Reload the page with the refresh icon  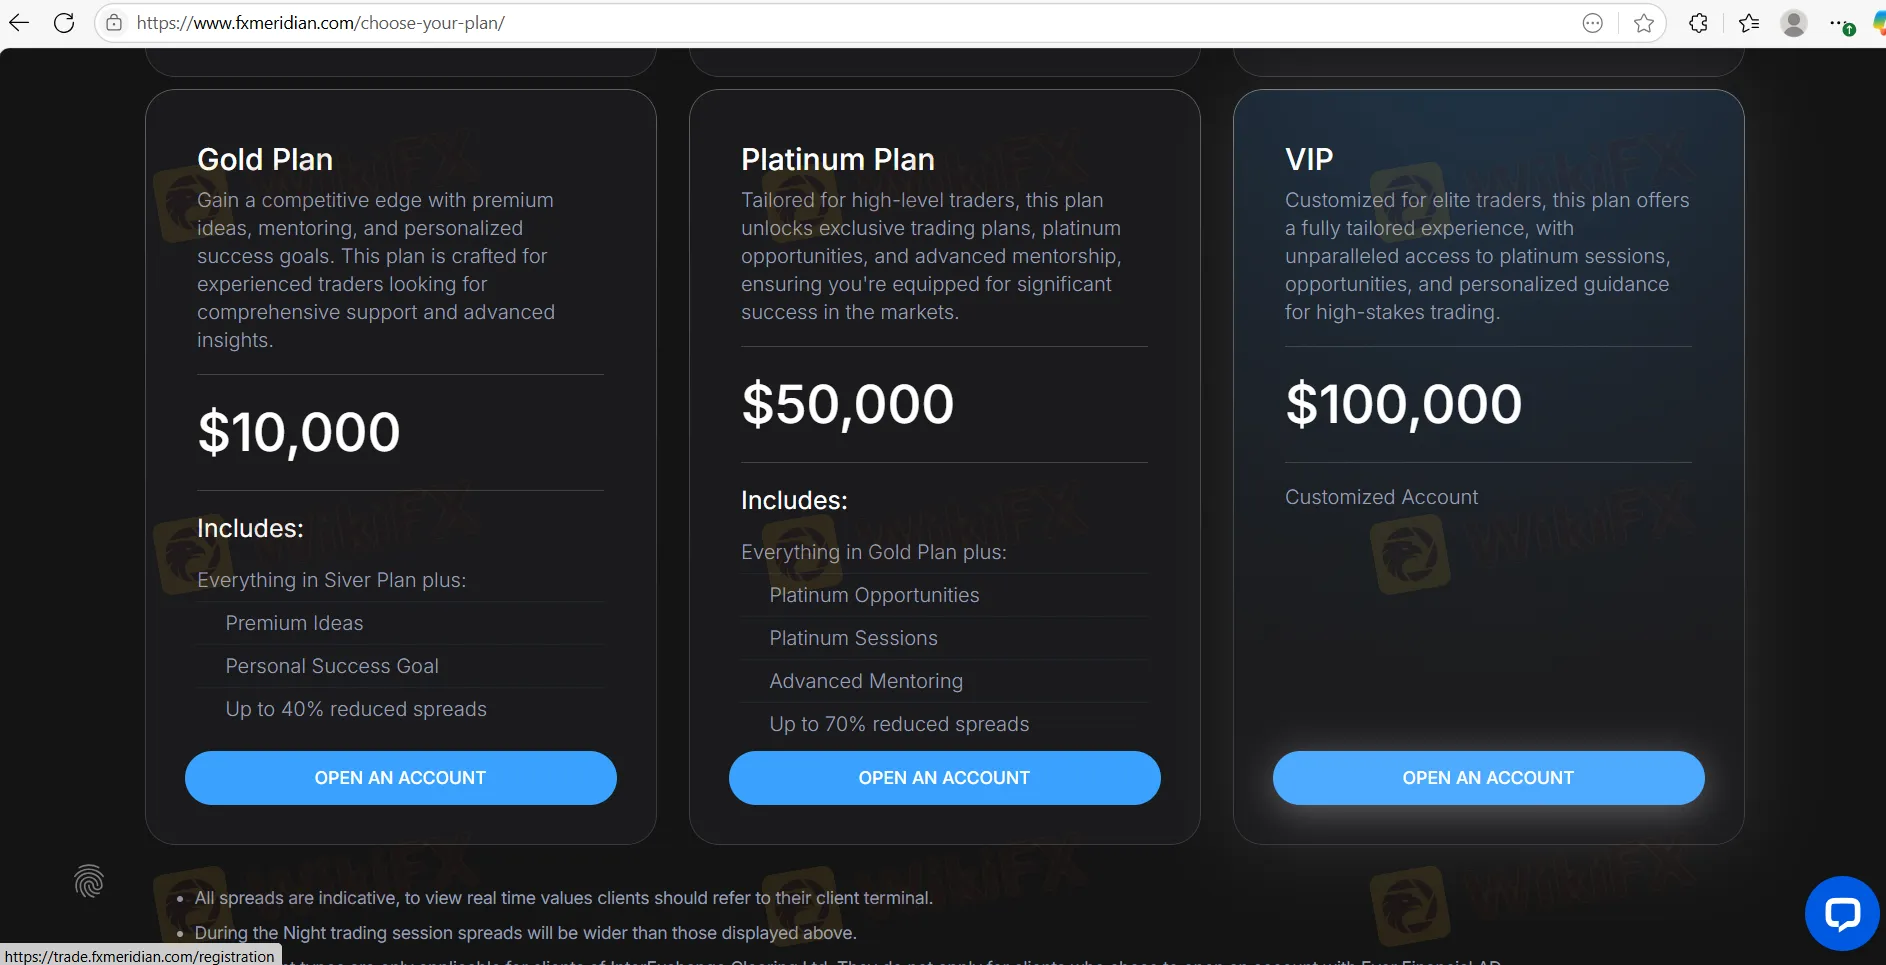pos(64,23)
